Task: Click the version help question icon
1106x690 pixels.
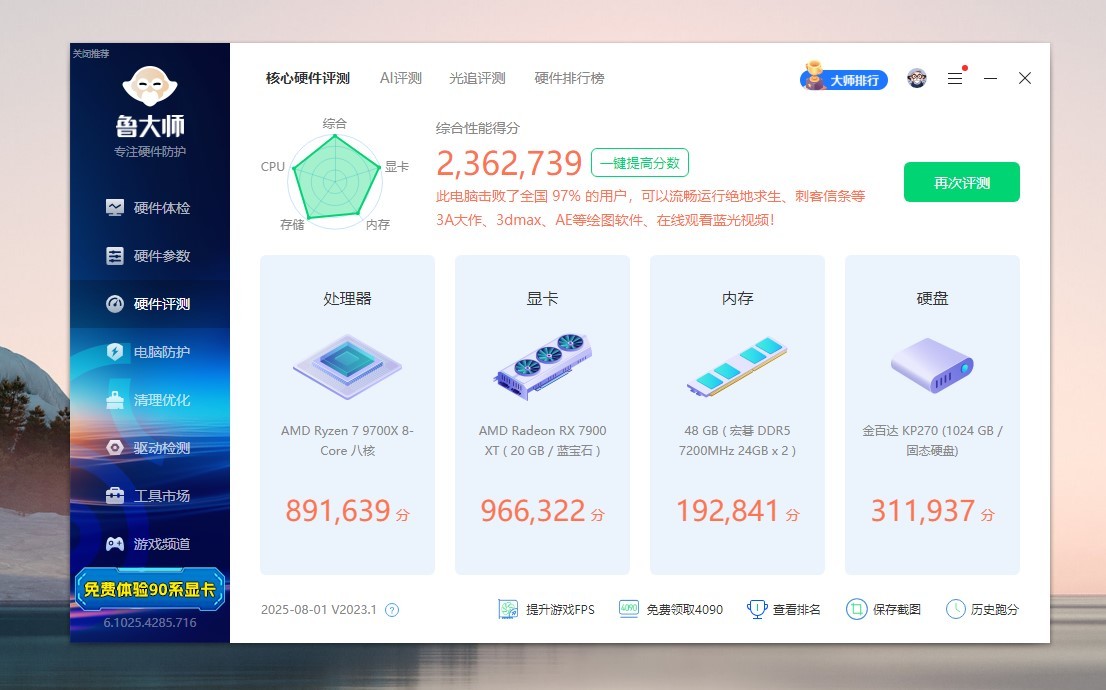Action: pos(392,610)
